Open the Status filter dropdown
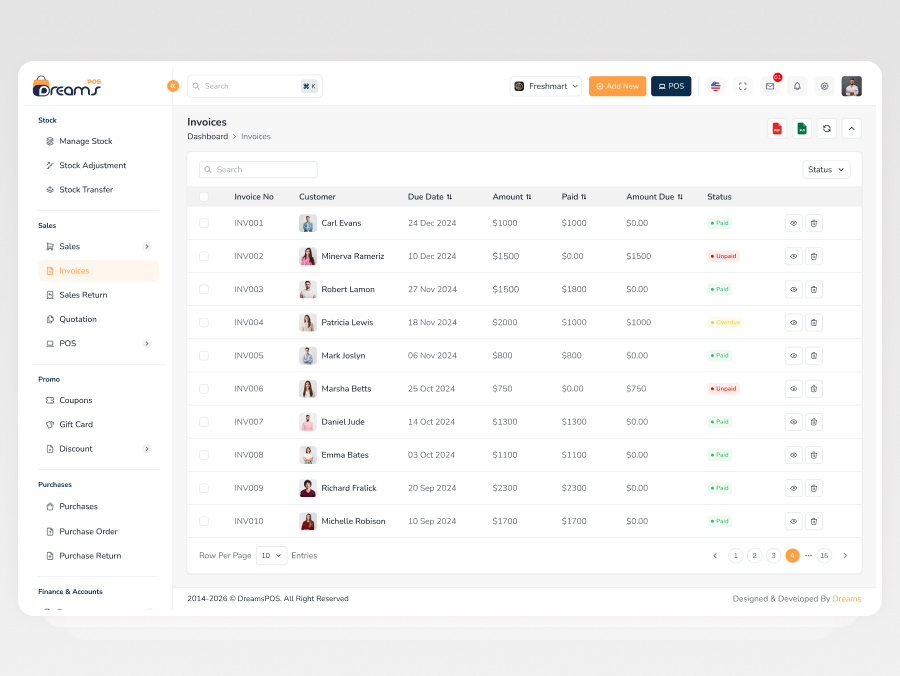The width and height of the screenshot is (900, 676). 826,169
